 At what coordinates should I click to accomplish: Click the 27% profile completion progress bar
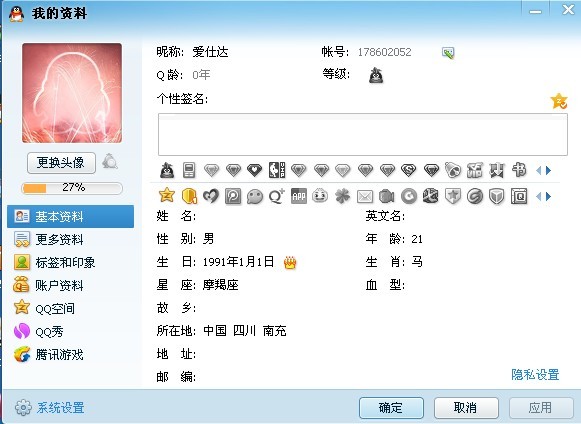(x=72, y=188)
